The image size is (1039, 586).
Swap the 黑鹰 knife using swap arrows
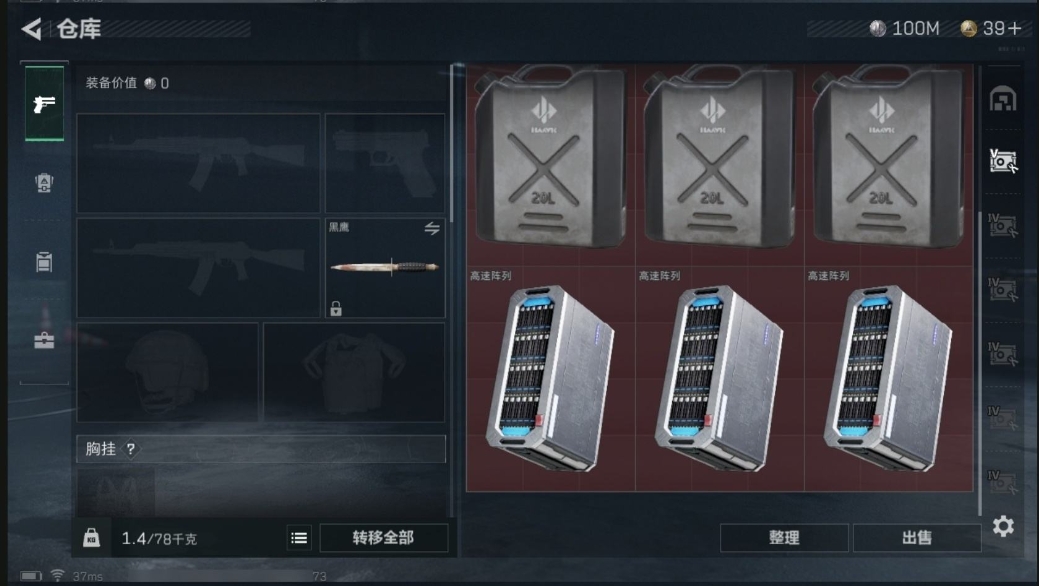[432, 229]
